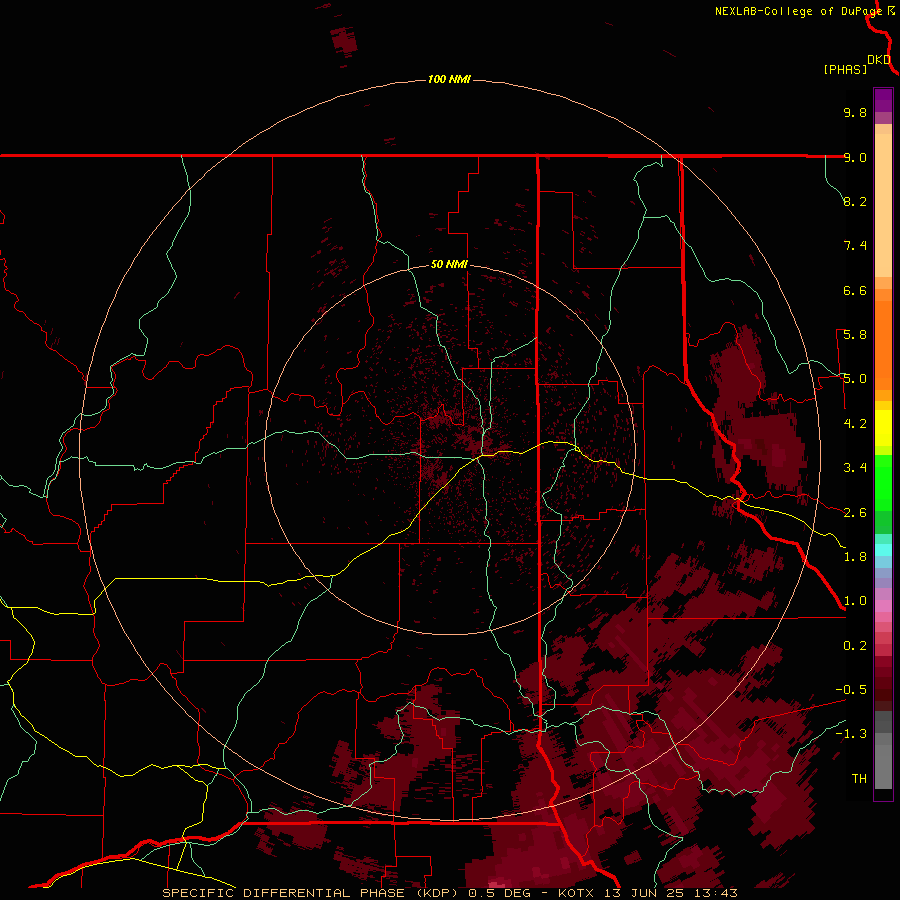900x900 pixels.
Task: Click the 3.4 scale label
Action: (855, 468)
